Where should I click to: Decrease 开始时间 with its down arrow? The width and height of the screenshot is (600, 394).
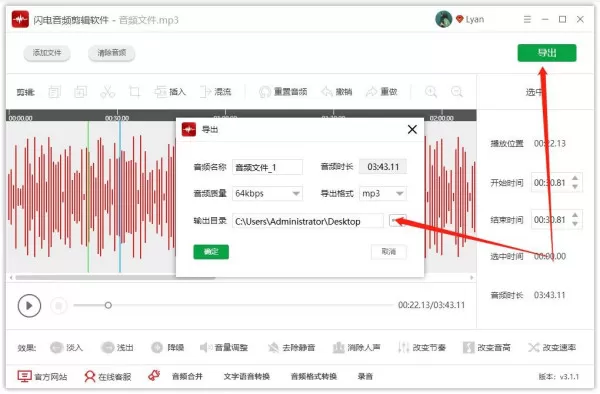pos(575,187)
